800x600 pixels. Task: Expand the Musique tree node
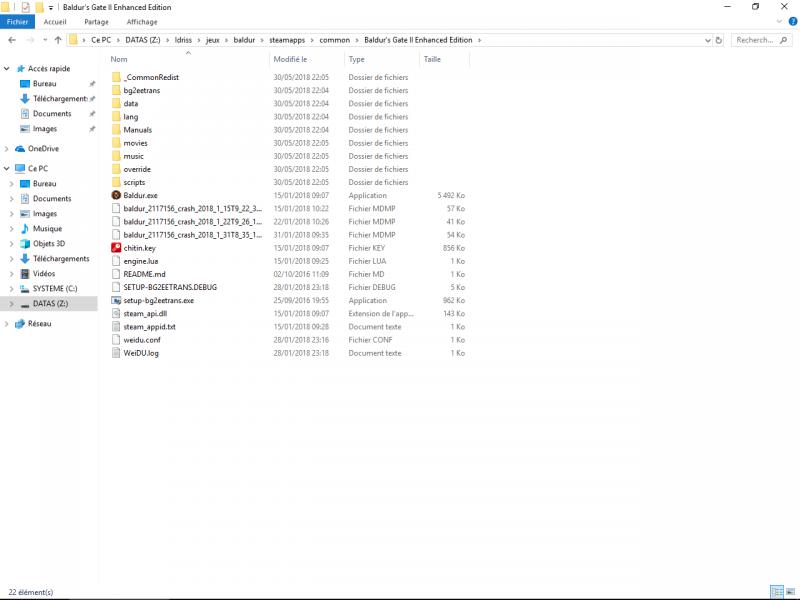coord(12,229)
